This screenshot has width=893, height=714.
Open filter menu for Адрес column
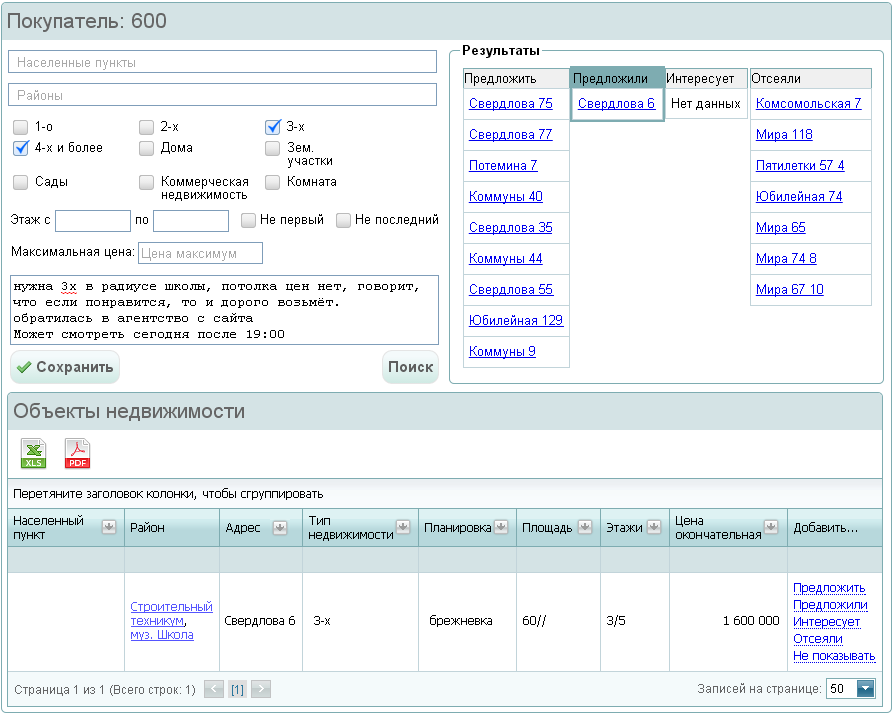280,527
